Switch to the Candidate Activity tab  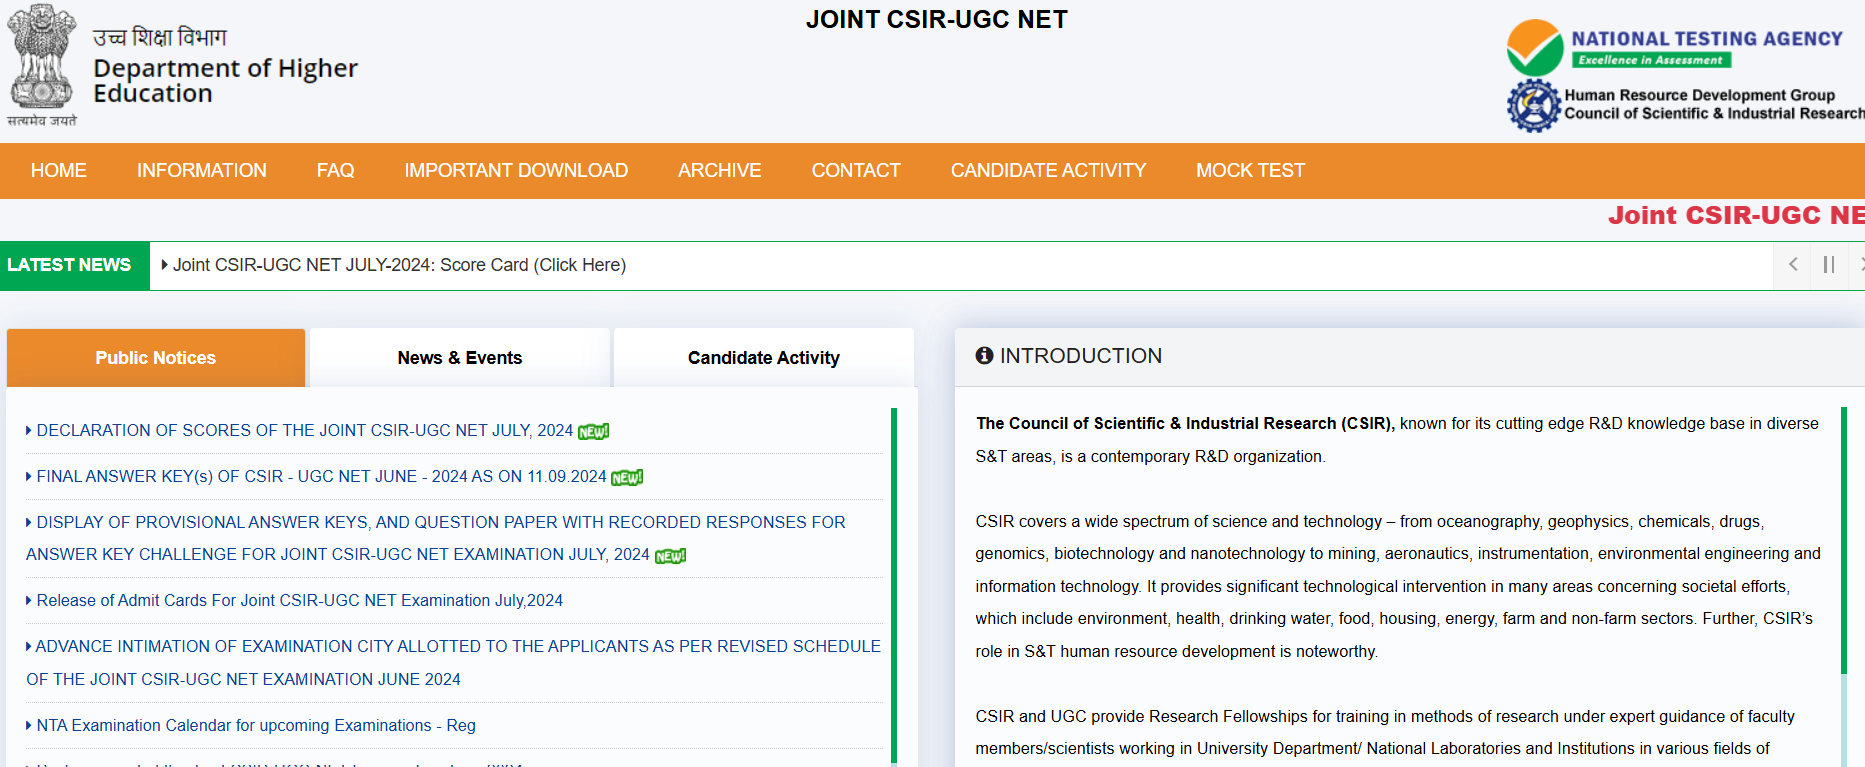764,358
